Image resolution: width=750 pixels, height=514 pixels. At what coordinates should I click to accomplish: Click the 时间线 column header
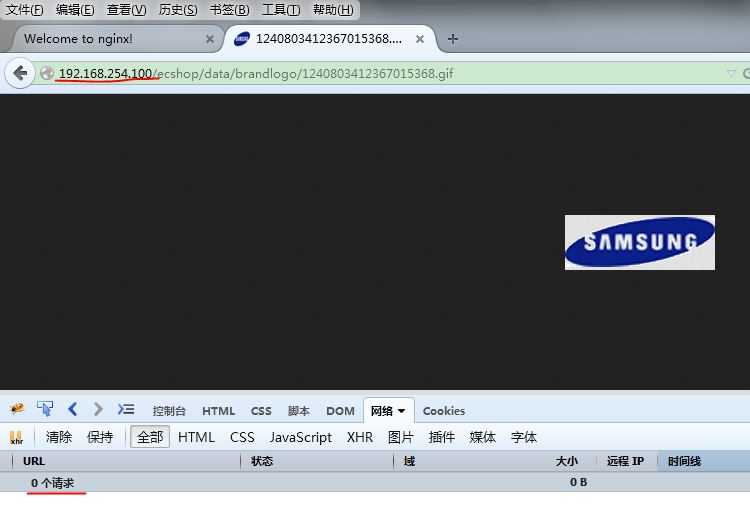point(704,461)
